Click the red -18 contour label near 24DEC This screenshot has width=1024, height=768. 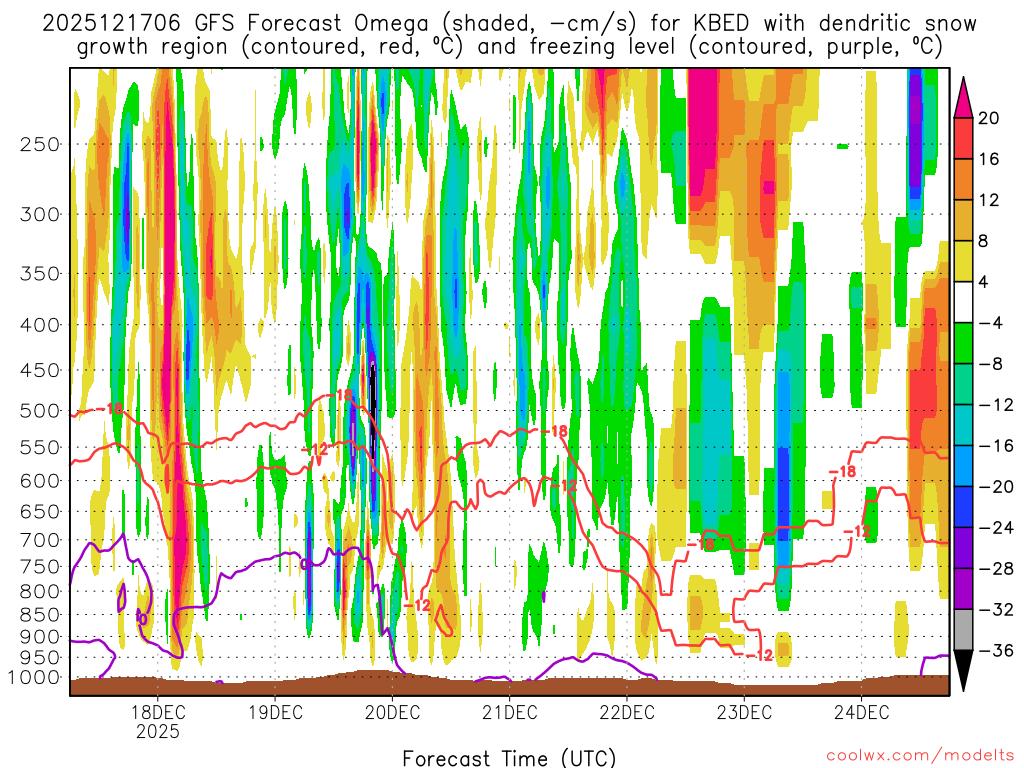pyautogui.click(x=842, y=472)
